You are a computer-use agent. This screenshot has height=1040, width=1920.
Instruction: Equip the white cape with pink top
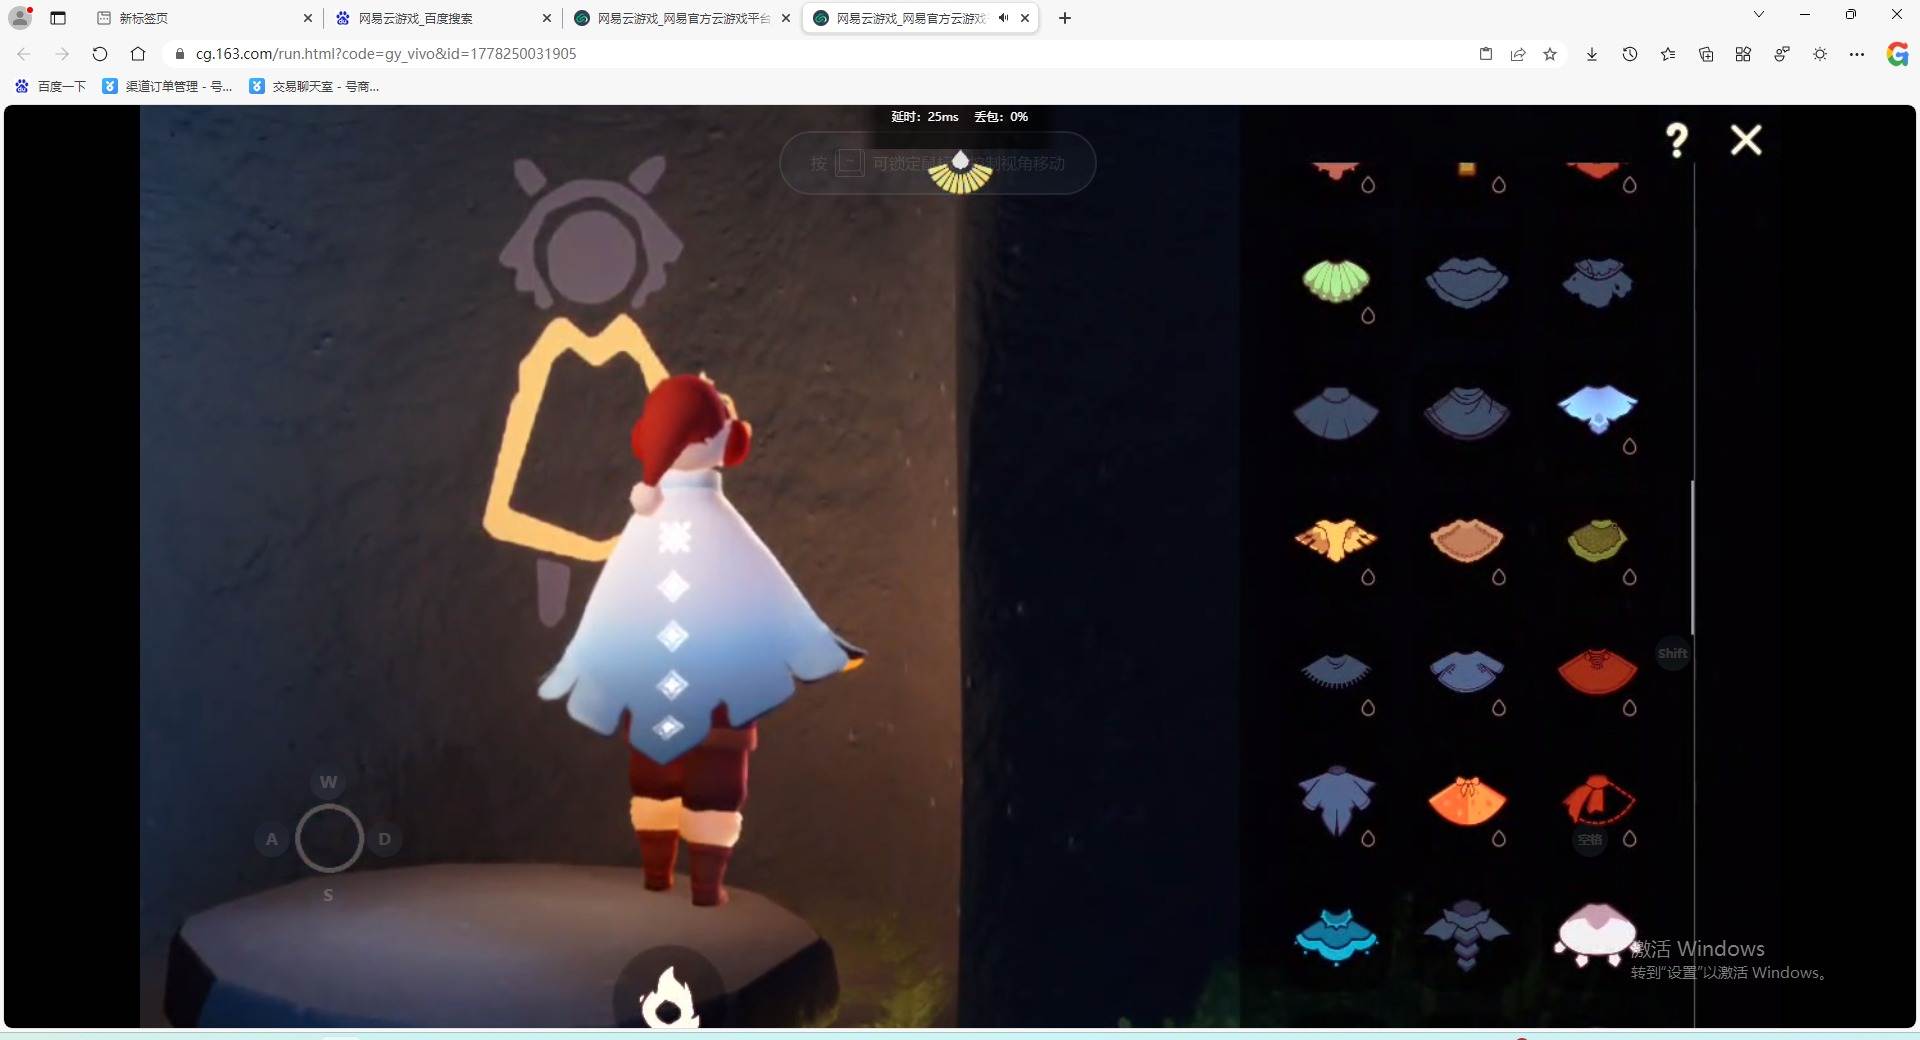pyautogui.click(x=1595, y=934)
